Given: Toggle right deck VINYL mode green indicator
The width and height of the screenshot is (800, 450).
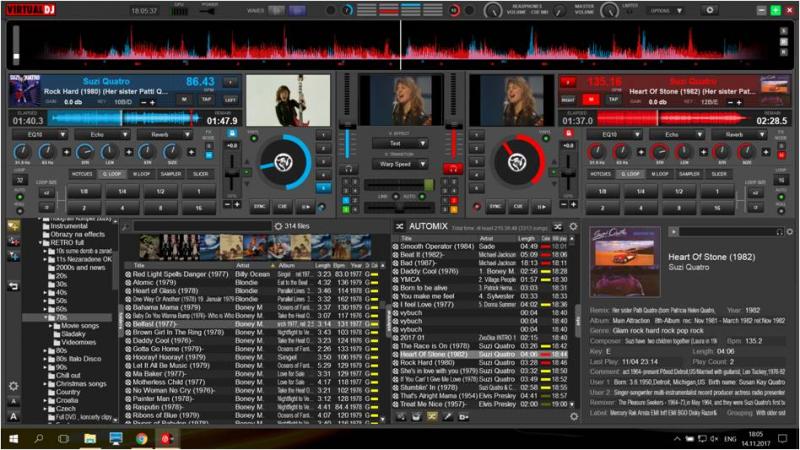Looking at the screenshot, I should click(545, 139).
